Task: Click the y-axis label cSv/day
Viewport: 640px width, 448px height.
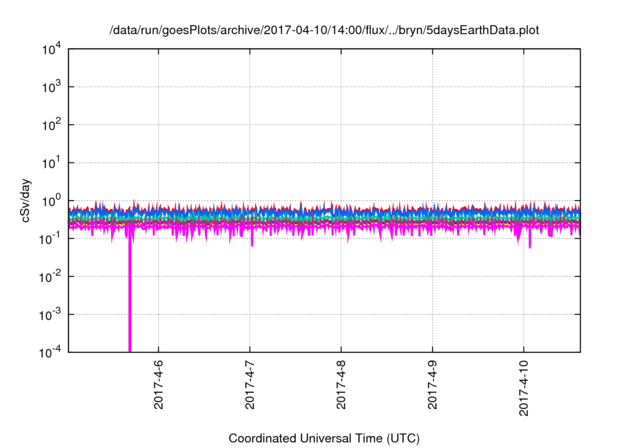Action: (26, 200)
